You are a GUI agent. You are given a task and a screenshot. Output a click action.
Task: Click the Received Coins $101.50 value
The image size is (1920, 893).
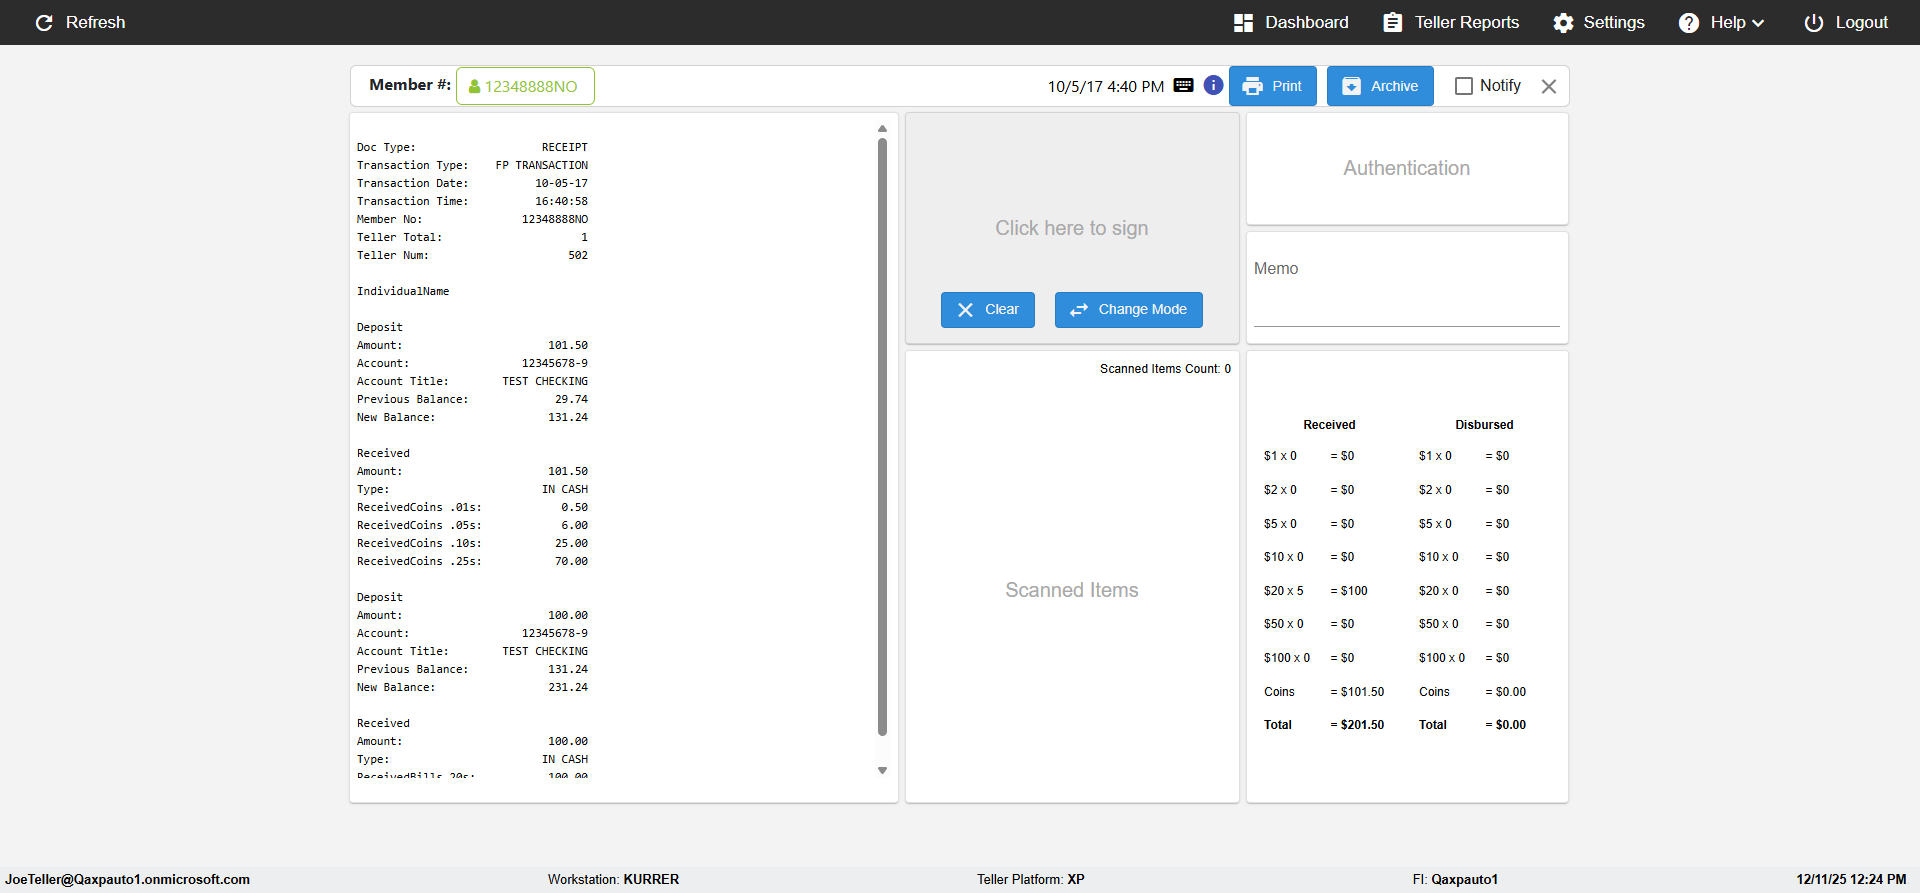pos(1357,692)
